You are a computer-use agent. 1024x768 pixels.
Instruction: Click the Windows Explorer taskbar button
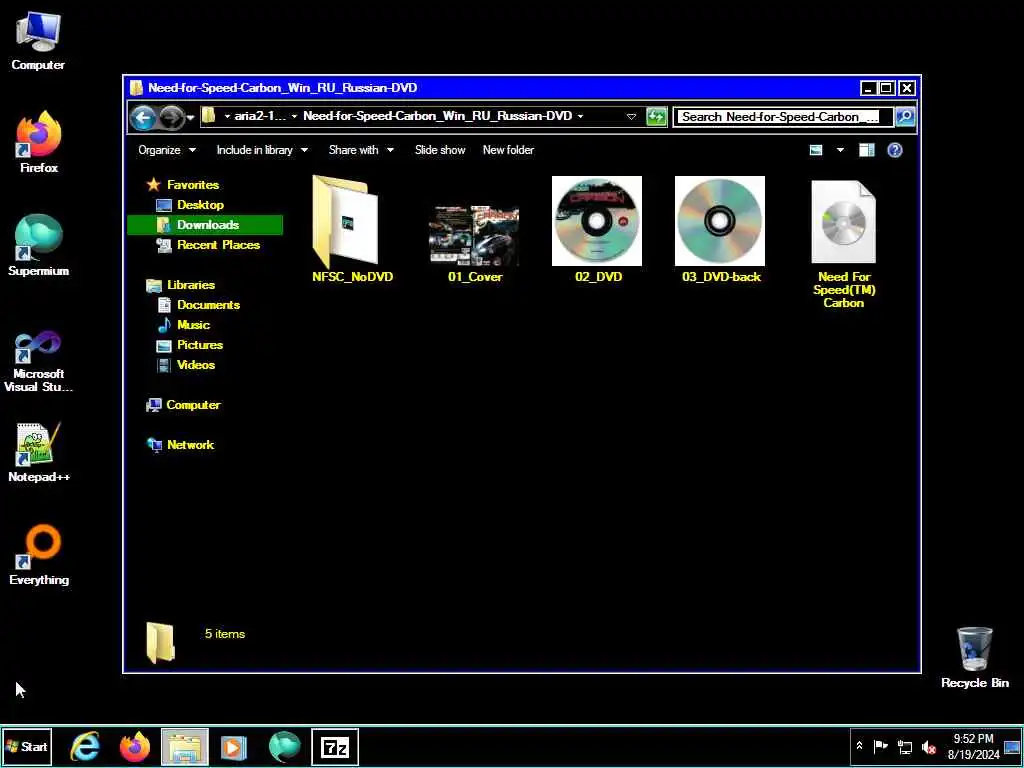[x=185, y=746]
